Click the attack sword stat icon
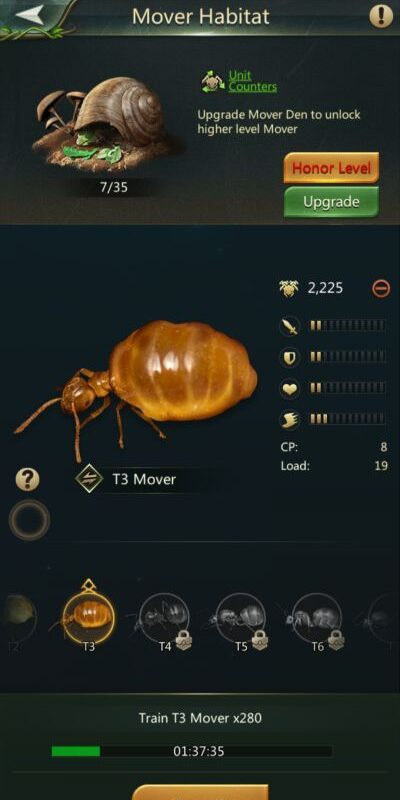400x800 pixels. click(290, 326)
